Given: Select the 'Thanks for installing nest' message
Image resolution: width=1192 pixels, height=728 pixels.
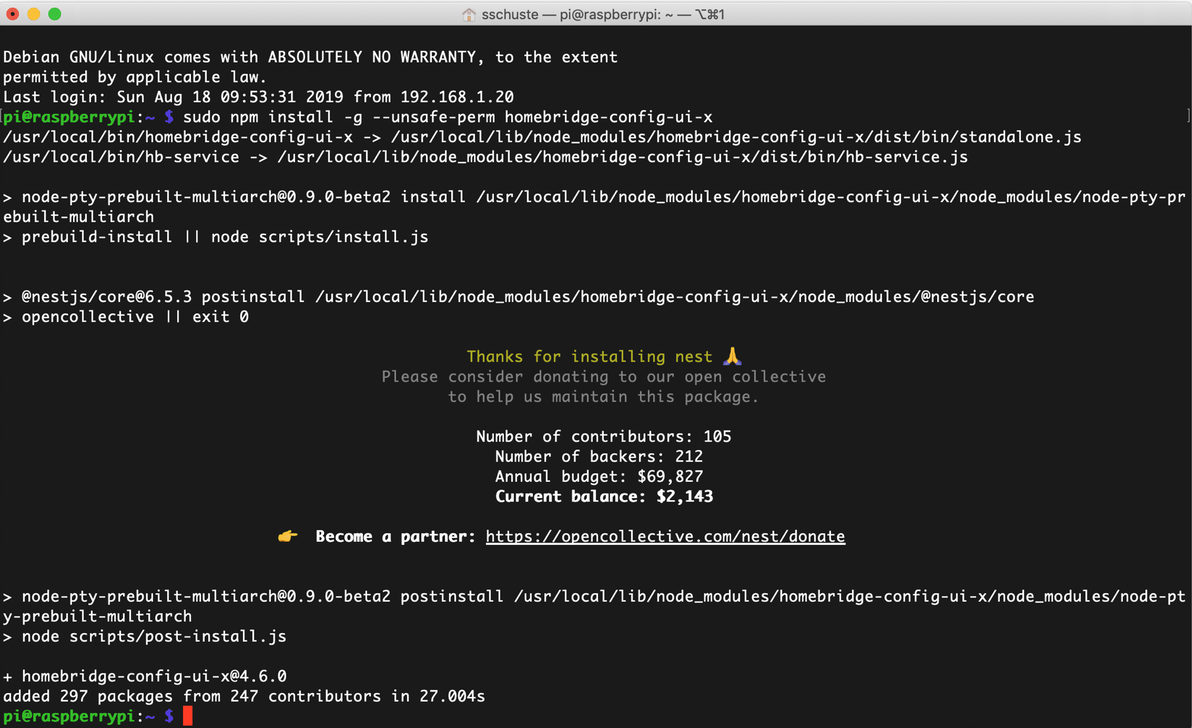Looking at the screenshot, I should coord(590,356).
